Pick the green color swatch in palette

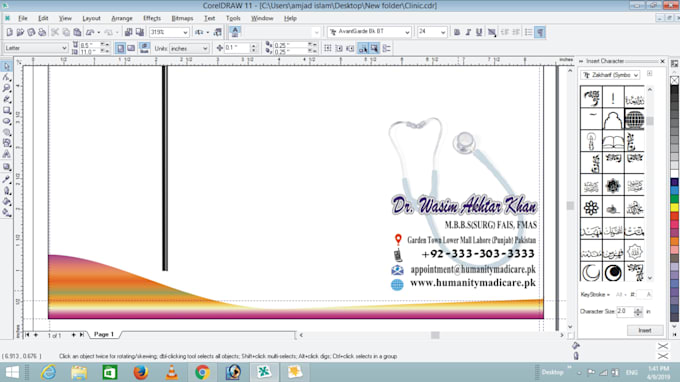point(674,199)
